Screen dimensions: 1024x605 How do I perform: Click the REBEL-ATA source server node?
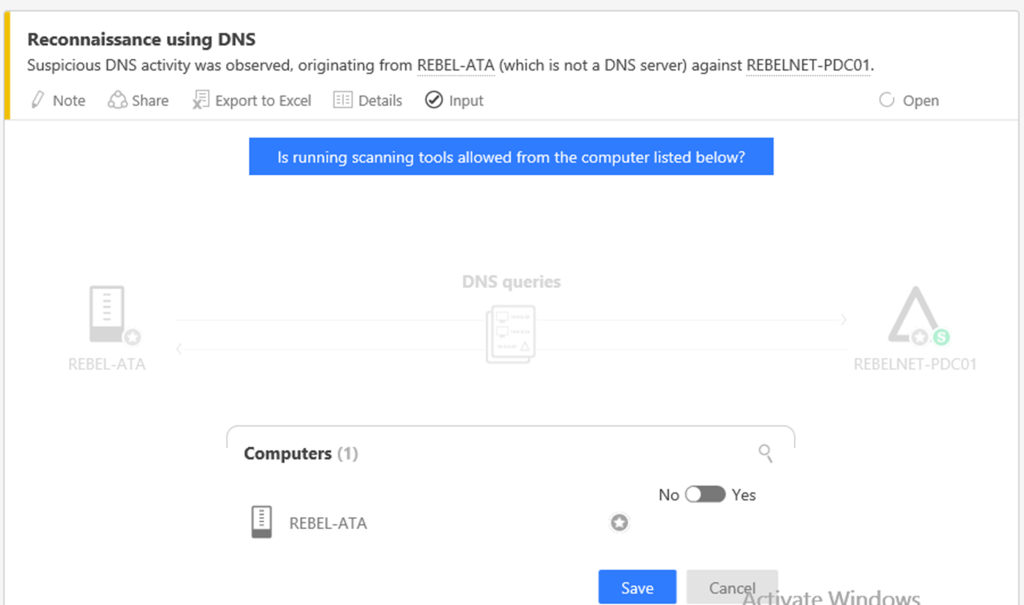click(108, 316)
